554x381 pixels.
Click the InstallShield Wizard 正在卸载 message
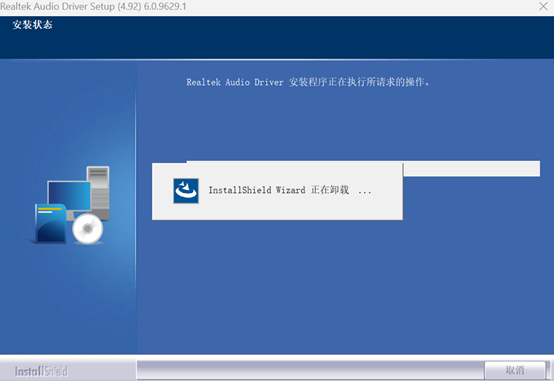[x=290, y=190]
